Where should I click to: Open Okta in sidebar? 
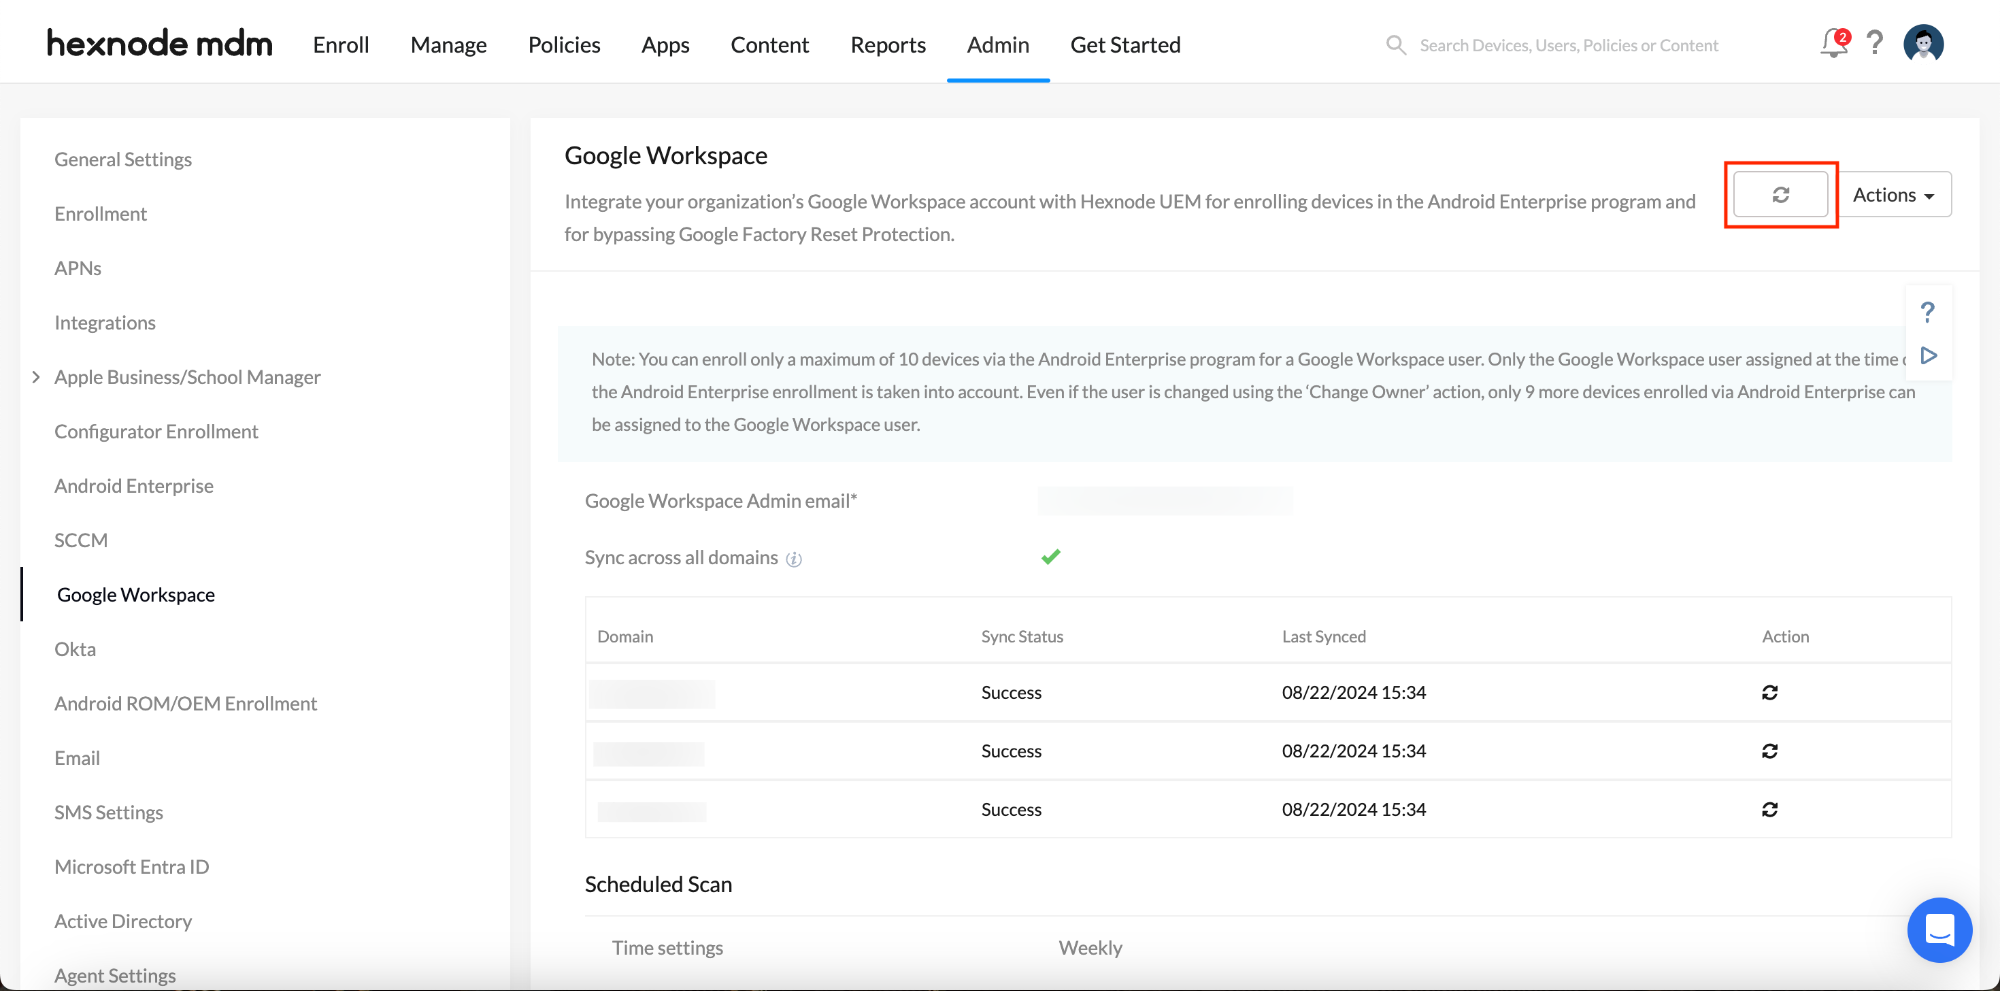(x=75, y=649)
